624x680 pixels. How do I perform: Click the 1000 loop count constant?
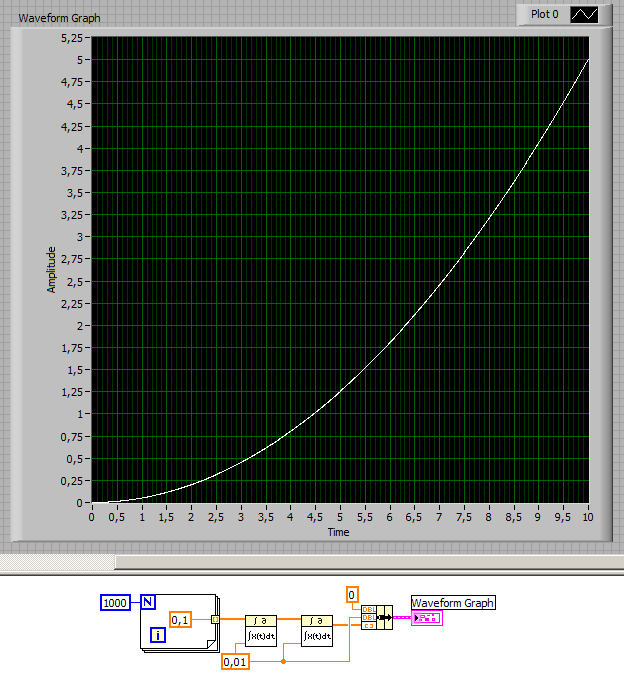coord(115,603)
